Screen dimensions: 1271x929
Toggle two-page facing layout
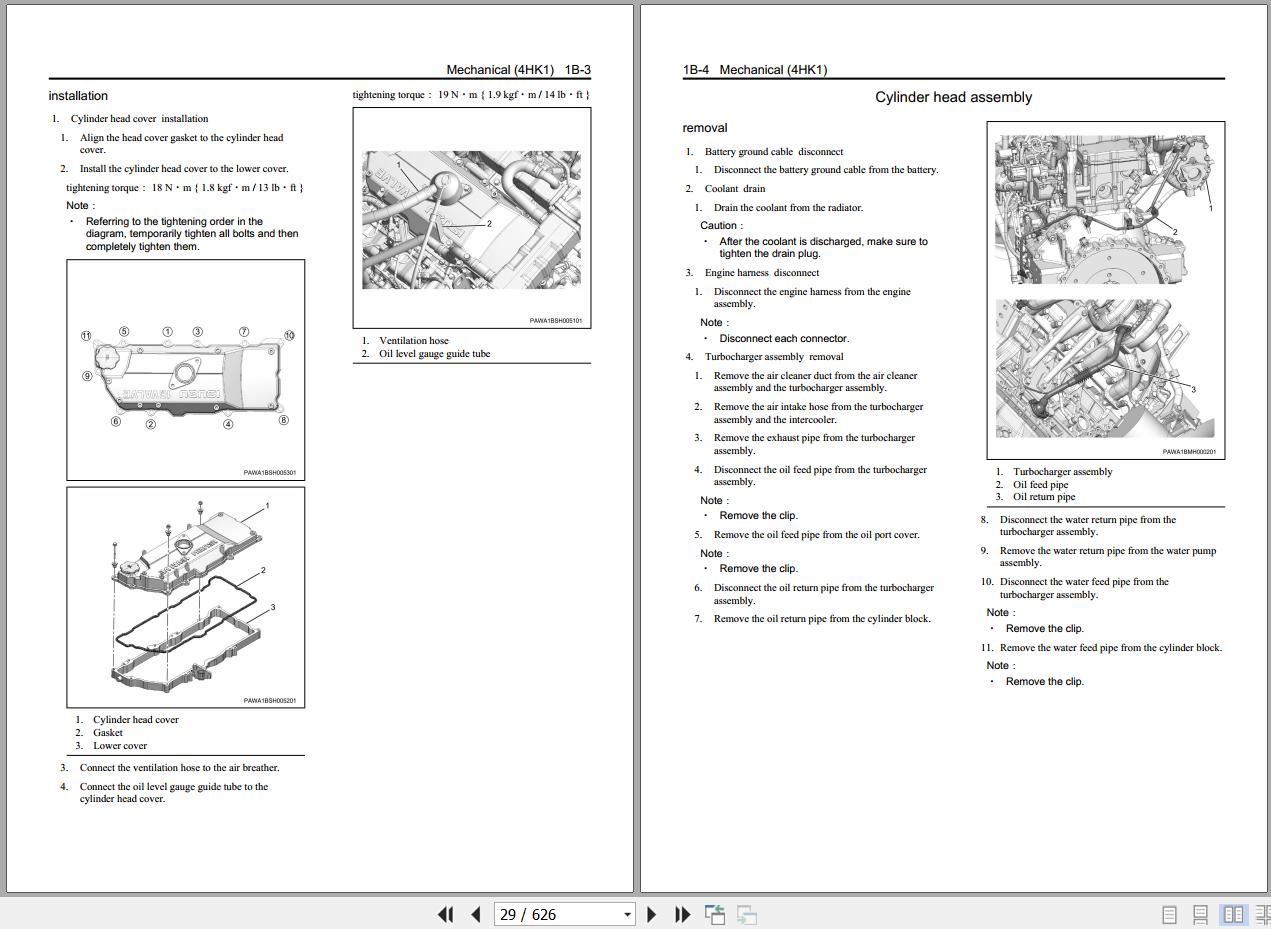[1234, 914]
